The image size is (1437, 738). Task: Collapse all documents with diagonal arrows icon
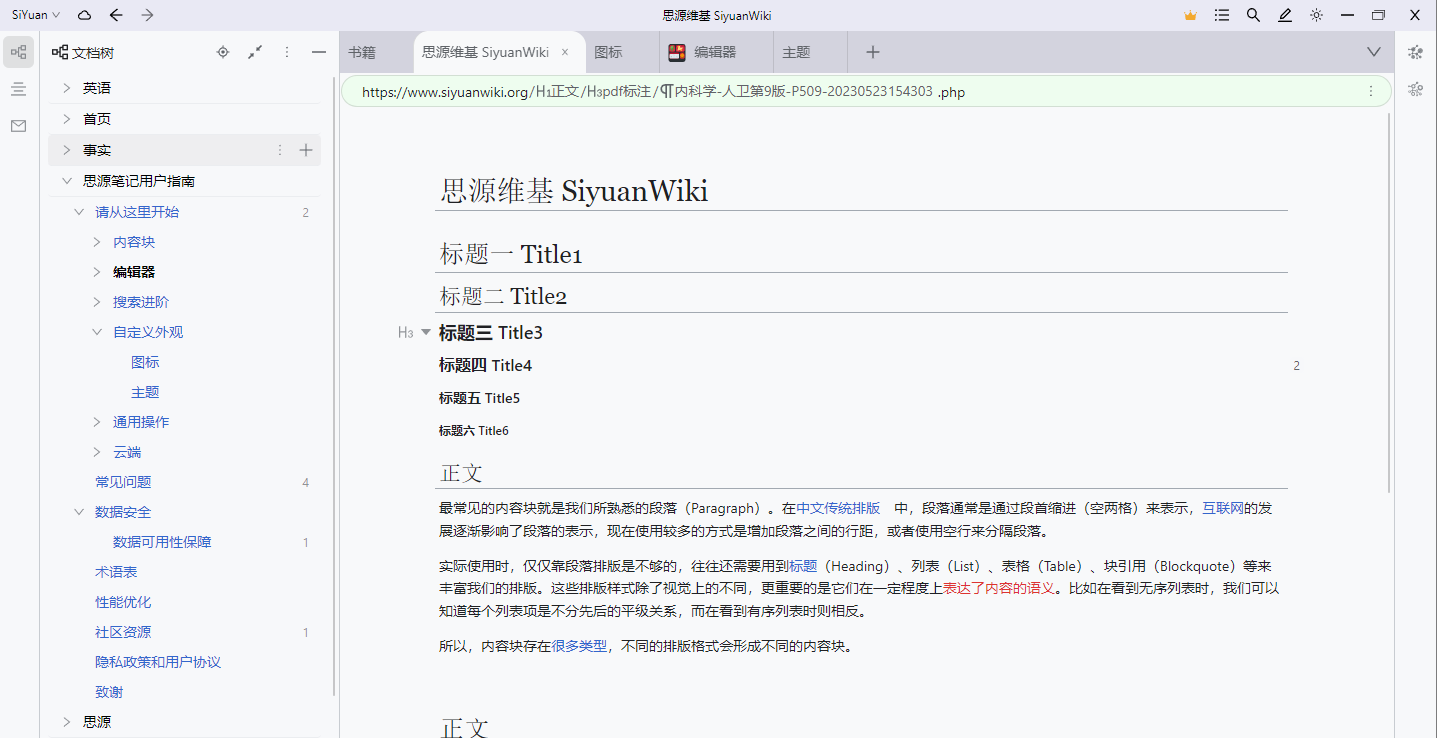point(255,52)
